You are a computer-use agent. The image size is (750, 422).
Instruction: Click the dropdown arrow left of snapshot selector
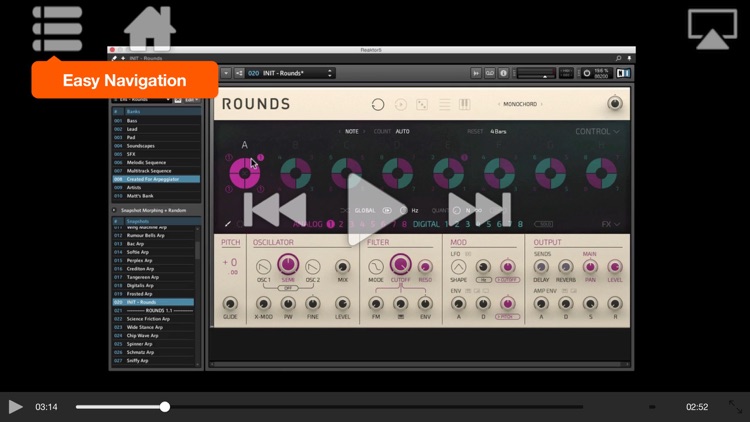tap(226, 73)
